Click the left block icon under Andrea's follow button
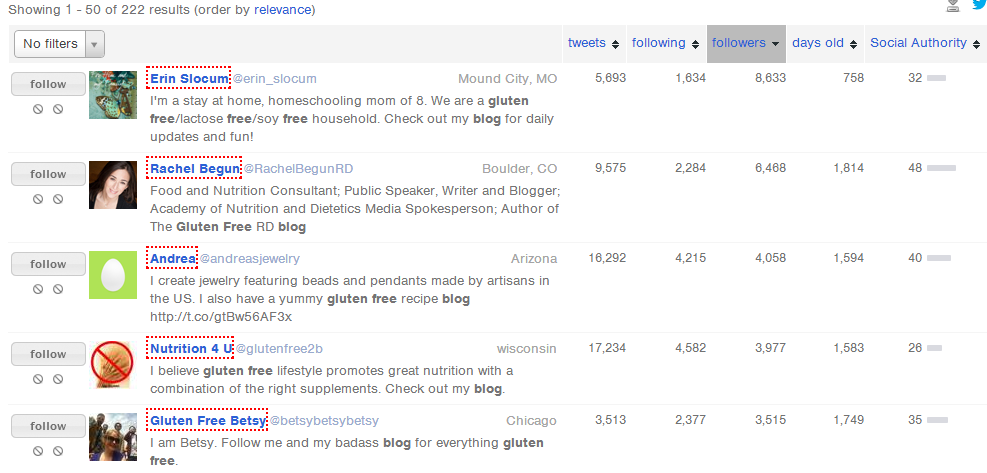Image resolution: width=987 pixels, height=473 pixels. point(38,288)
